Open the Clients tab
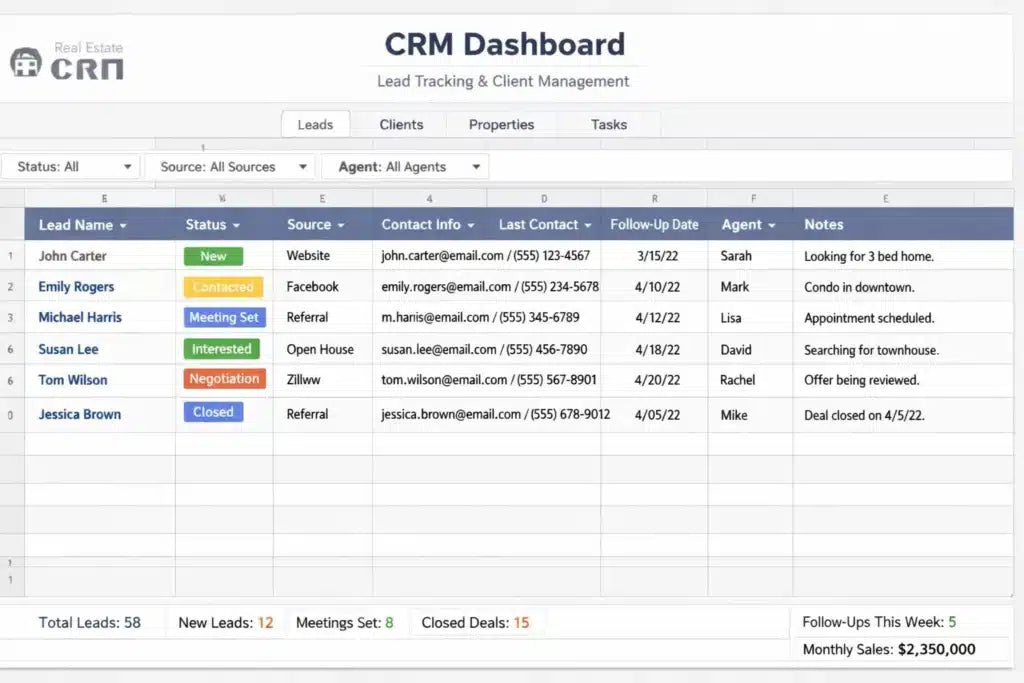Viewport: 1024px width, 683px height. click(401, 124)
